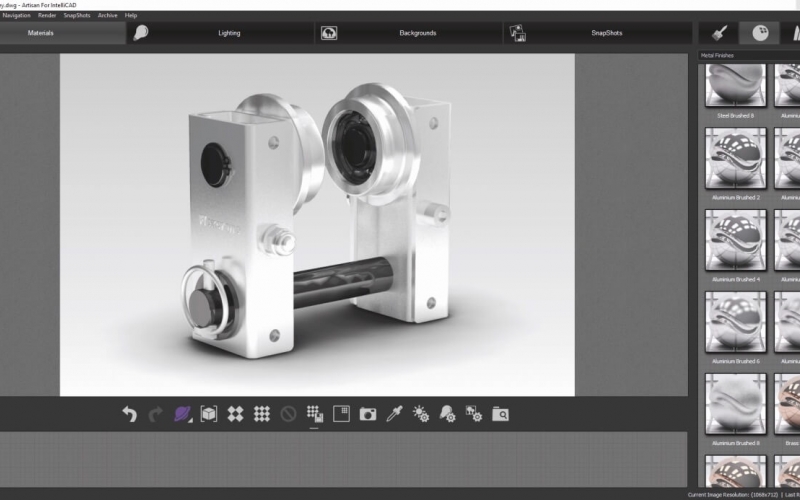Open the Archive menu
The width and height of the screenshot is (800, 500).
click(107, 15)
